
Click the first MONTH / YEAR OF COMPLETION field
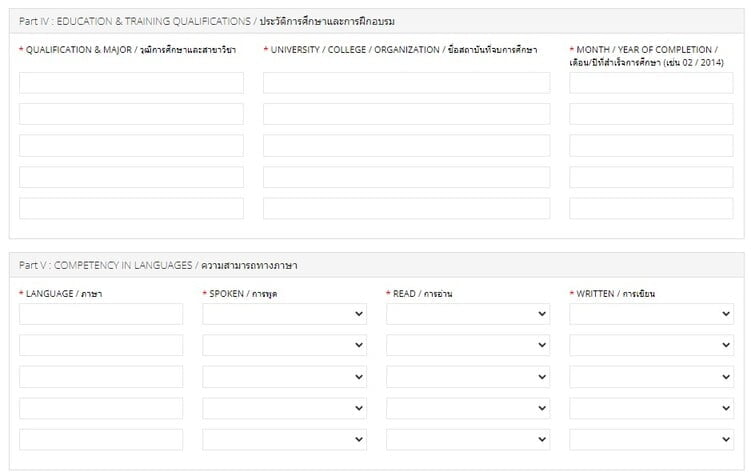[651, 83]
